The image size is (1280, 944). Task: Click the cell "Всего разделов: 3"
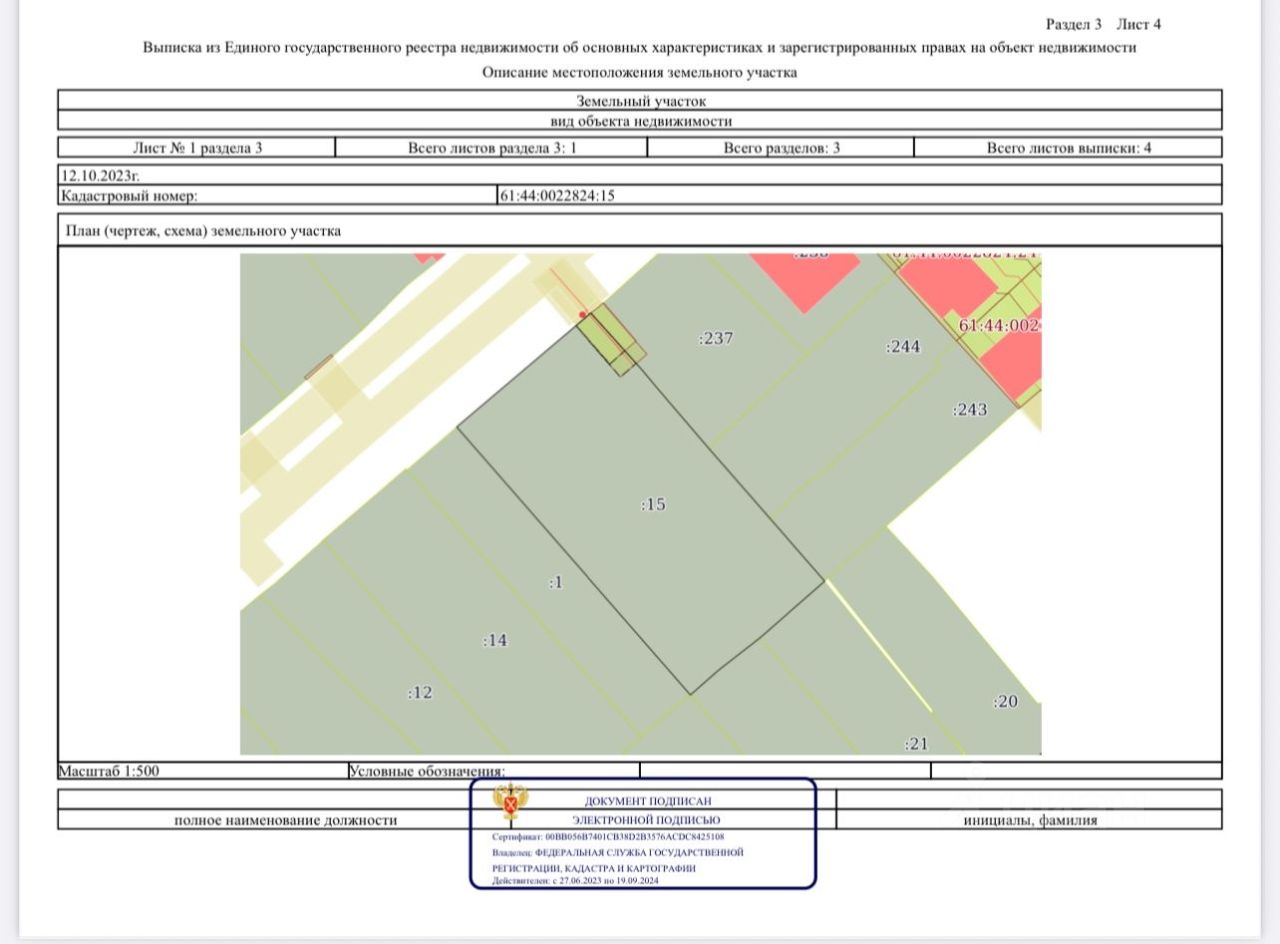click(x=781, y=148)
